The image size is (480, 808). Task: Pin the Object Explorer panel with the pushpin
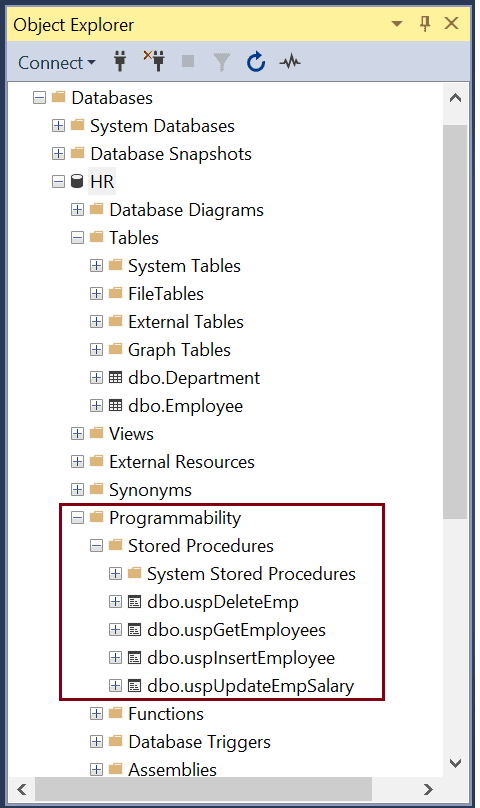coord(425,24)
